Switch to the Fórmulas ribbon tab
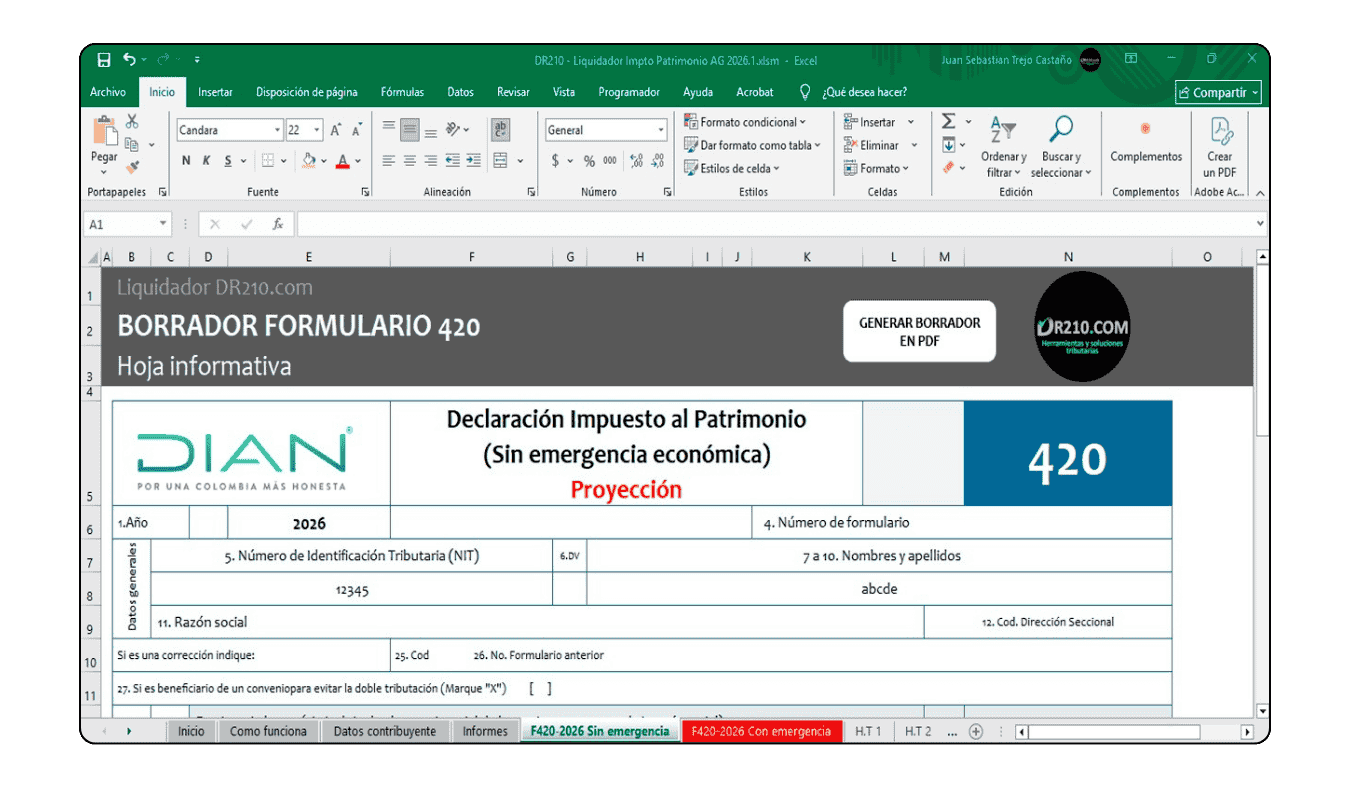Image resolution: width=1350 pixels, height=788 pixels. pyautogui.click(x=401, y=91)
